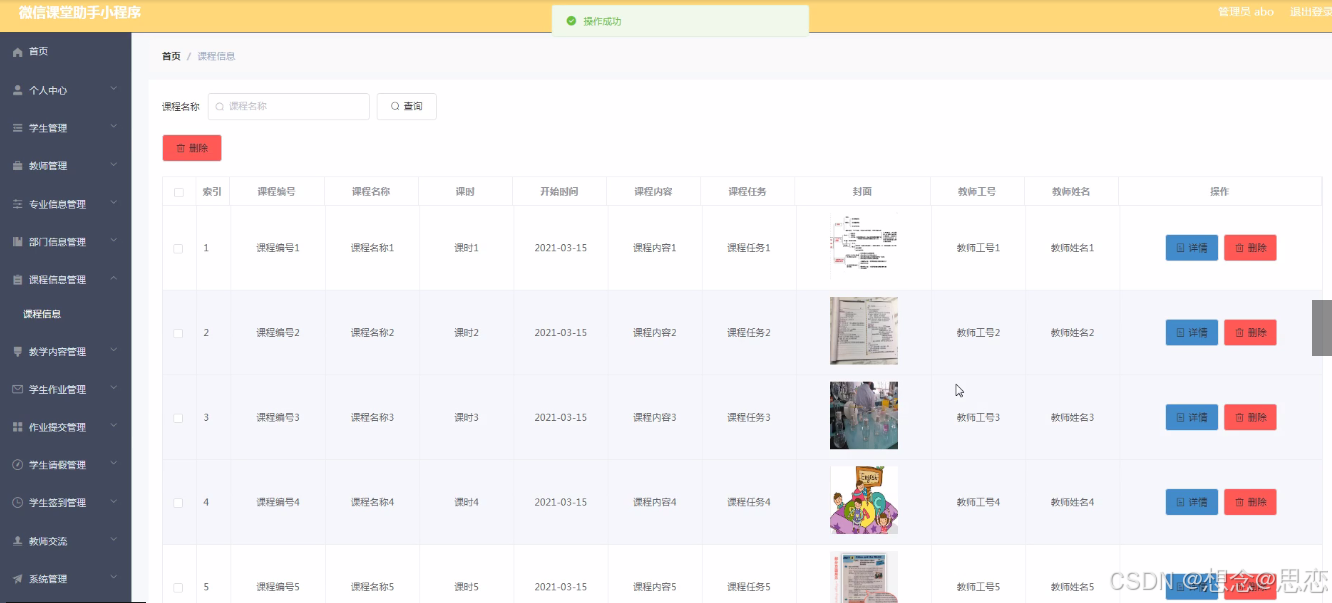Tick the checkbox for row 课程编号1
This screenshot has width=1332, height=603.
pyautogui.click(x=179, y=248)
